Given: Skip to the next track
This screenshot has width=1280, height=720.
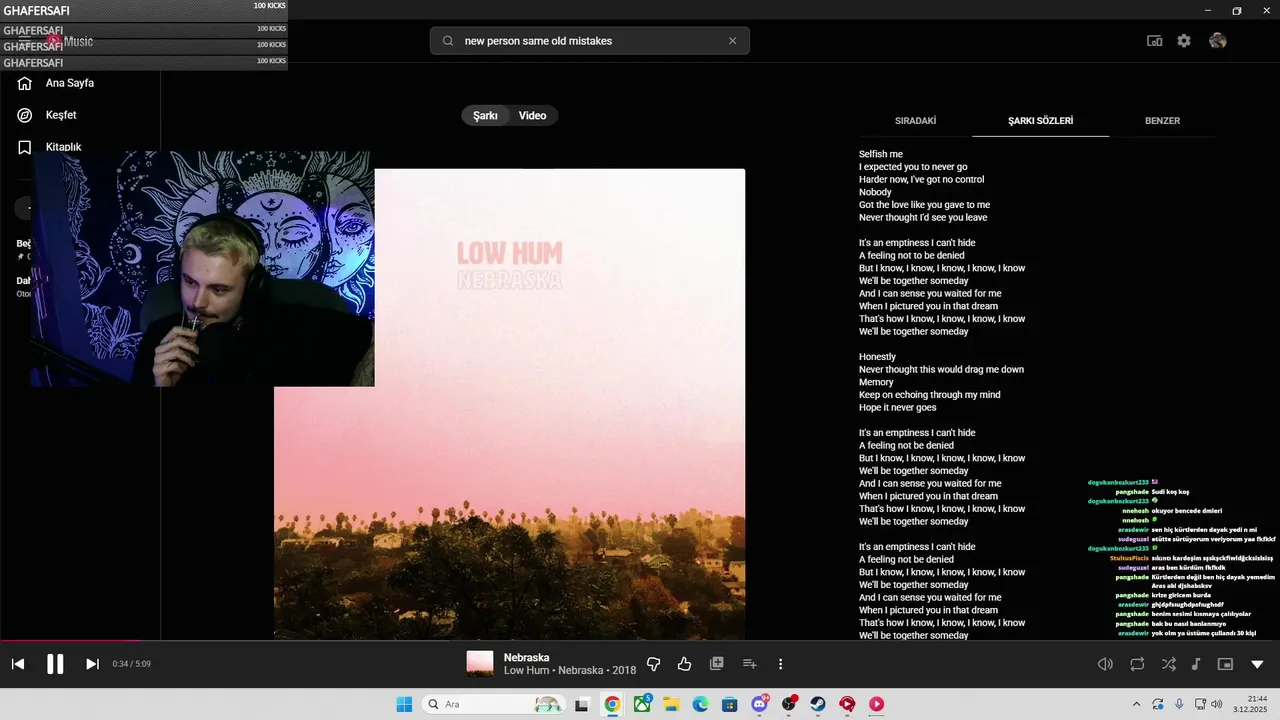Looking at the screenshot, I should tap(92, 664).
